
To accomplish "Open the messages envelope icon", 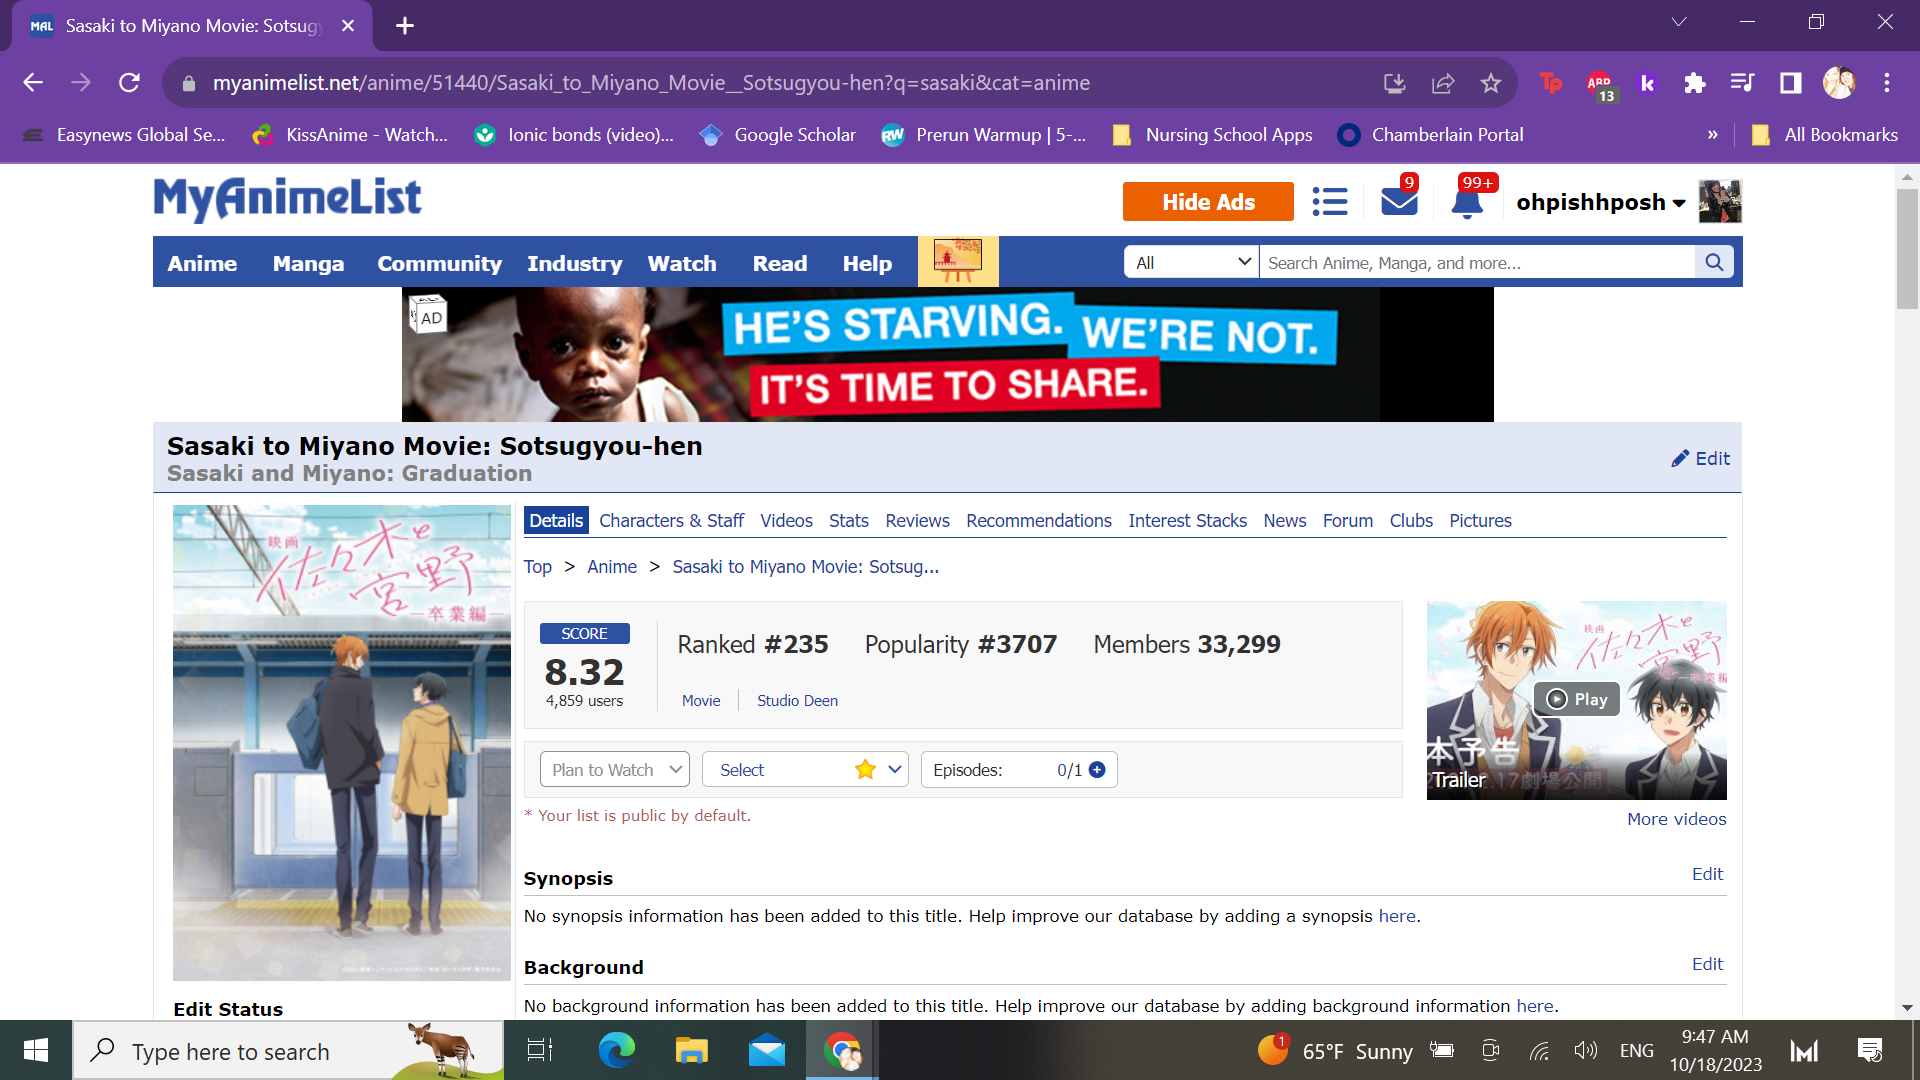I will (x=1399, y=202).
